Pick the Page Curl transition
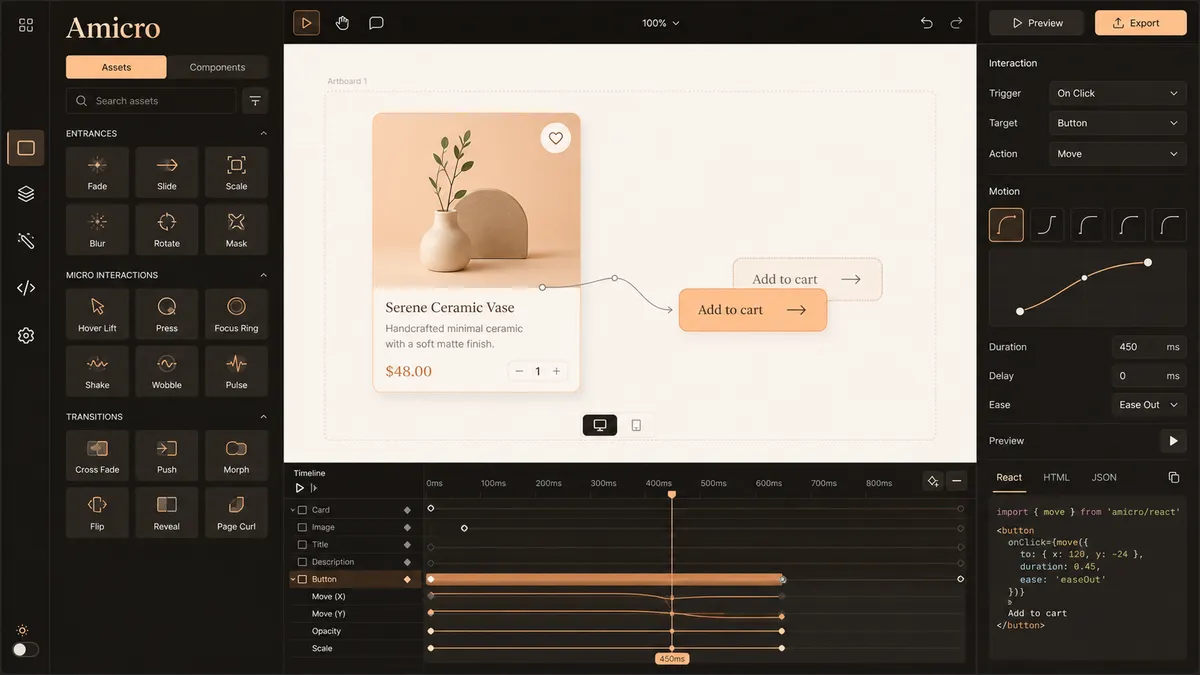Image resolution: width=1200 pixels, height=675 pixels. [x=236, y=513]
